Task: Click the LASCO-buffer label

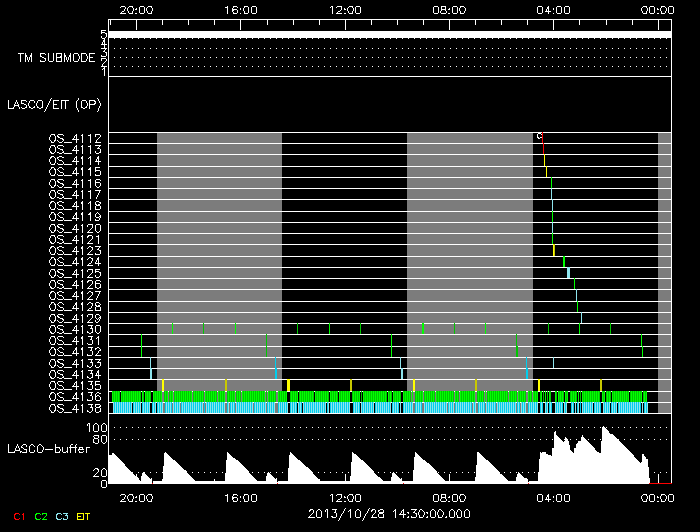Action: [x=49, y=449]
